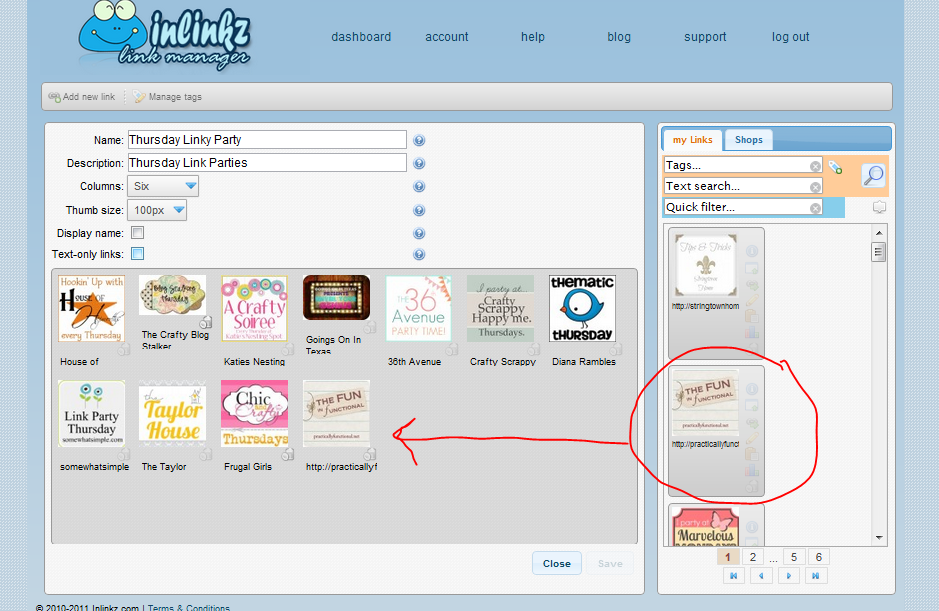This screenshot has width=939, height=611.
Task: Select the 36th Avenue Party Time thumbnail
Action: [x=419, y=308]
